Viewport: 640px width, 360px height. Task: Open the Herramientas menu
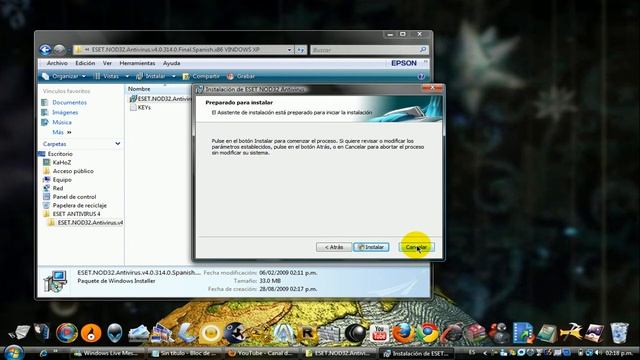click(137, 63)
